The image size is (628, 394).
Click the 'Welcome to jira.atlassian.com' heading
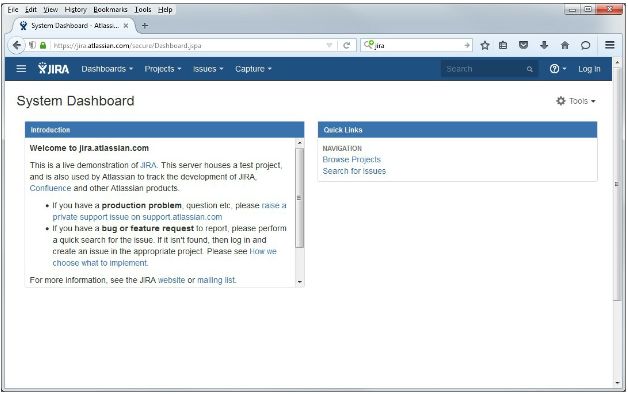tap(89, 148)
